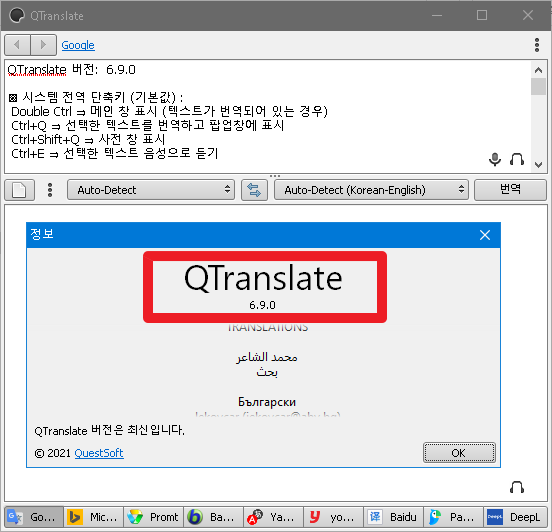Select the Promt translation service tab
This screenshot has height=532, width=552.
154,517
